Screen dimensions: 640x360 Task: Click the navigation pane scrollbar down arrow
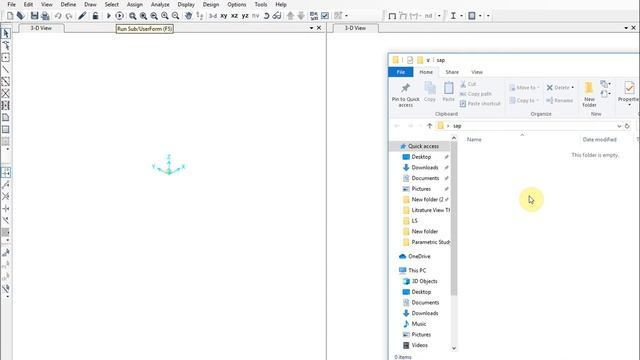click(454, 348)
